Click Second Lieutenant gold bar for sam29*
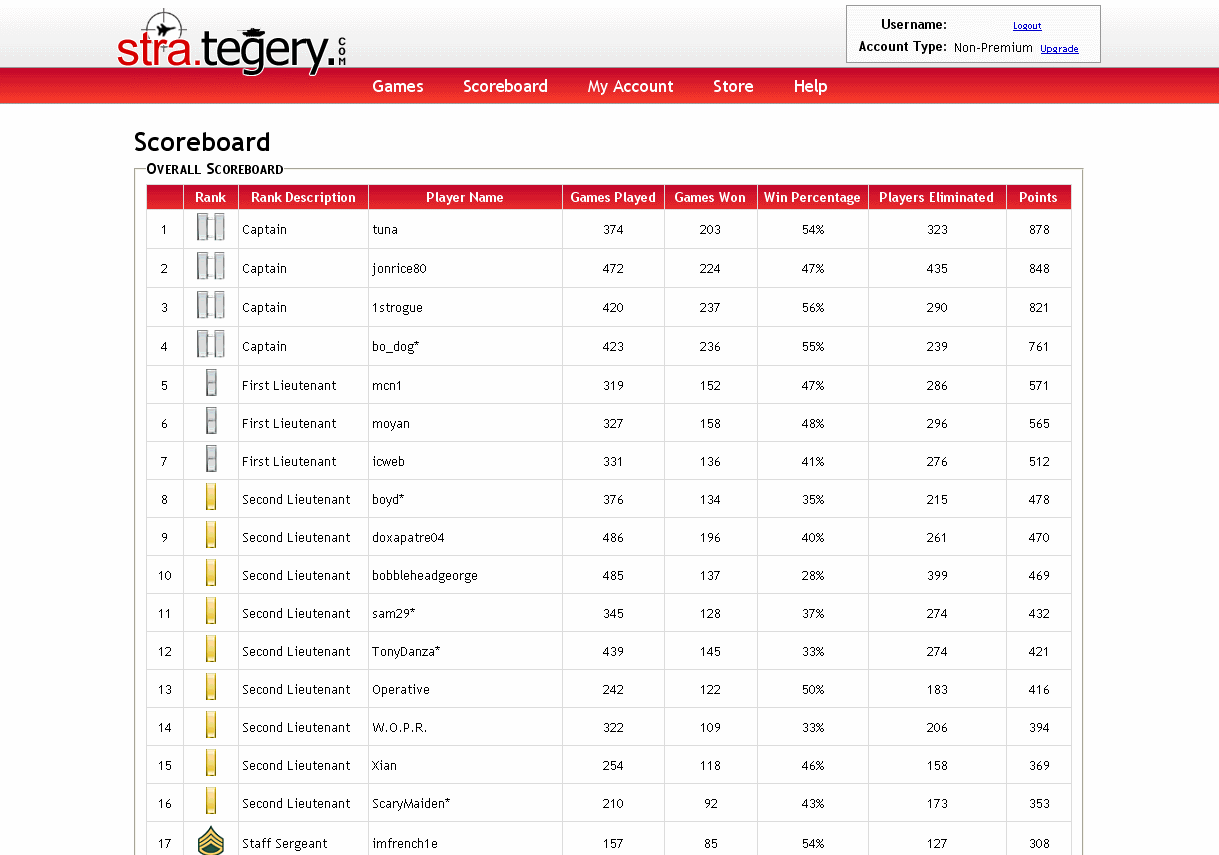This screenshot has height=855, width=1219. click(211, 612)
